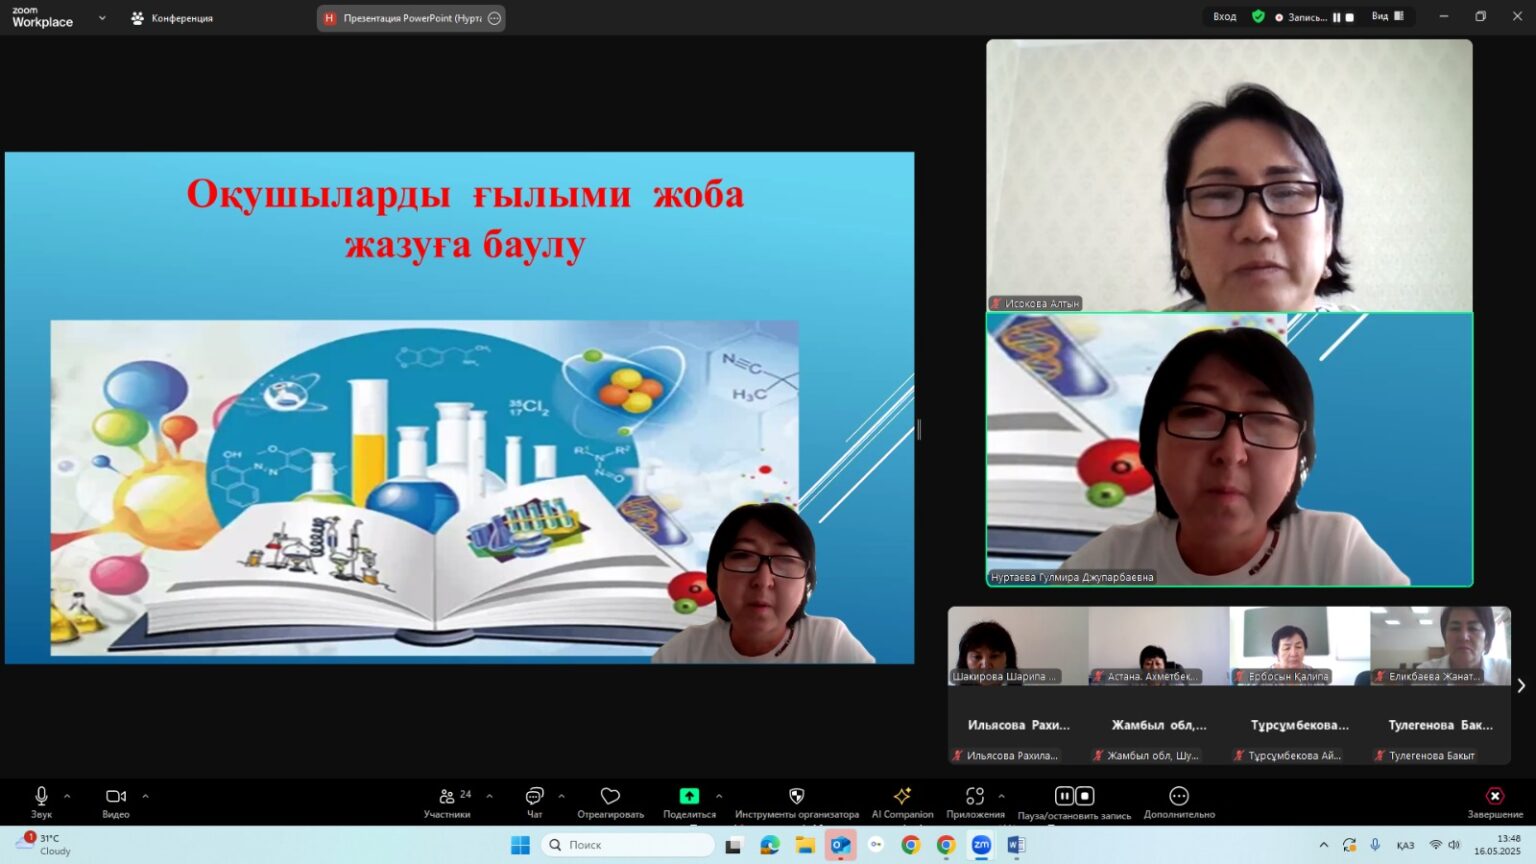Mute the microphone with the Звук button
The image size is (1536, 864).
(41, 801)
